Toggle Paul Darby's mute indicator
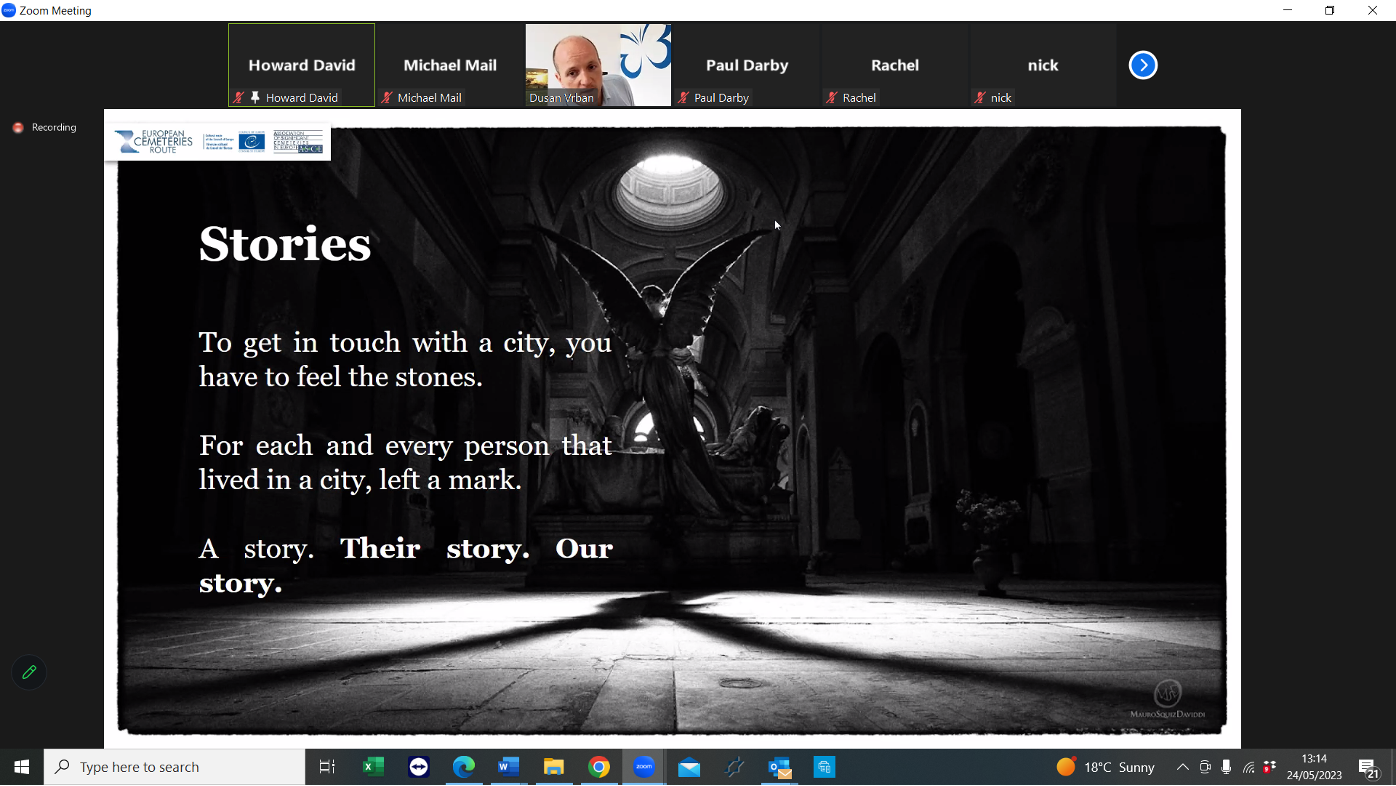This screenshot has width=1396, height=786. click(681, 97)
